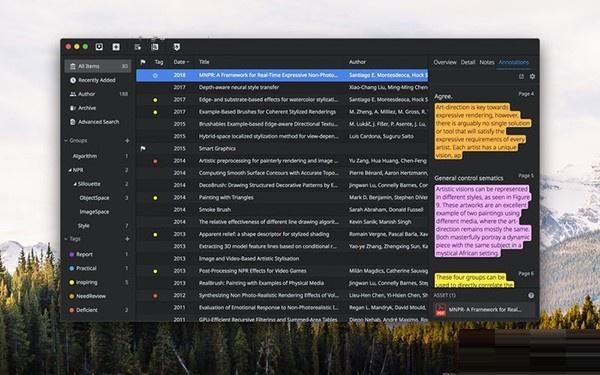Sort by the Date column header
Viewport: 600px width, 375px height.
click(x=181, y=62)
